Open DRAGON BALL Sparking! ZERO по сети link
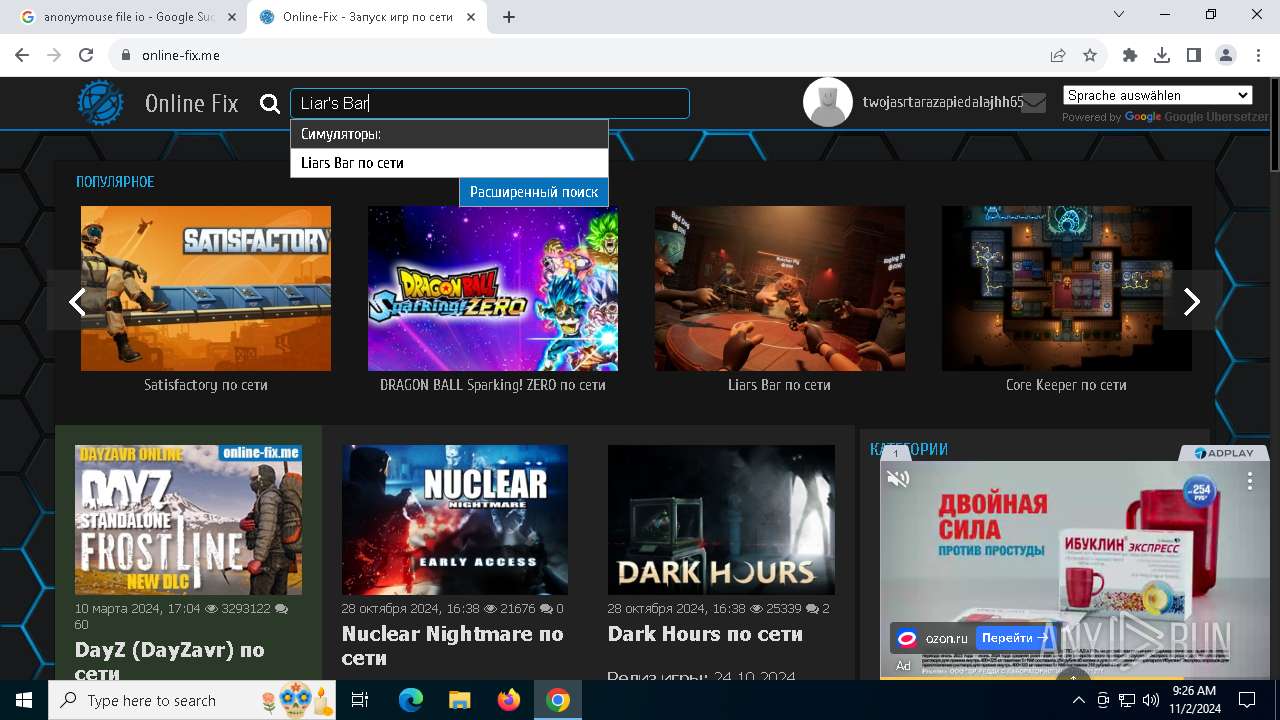The image size is (1280, 720). 493,385
